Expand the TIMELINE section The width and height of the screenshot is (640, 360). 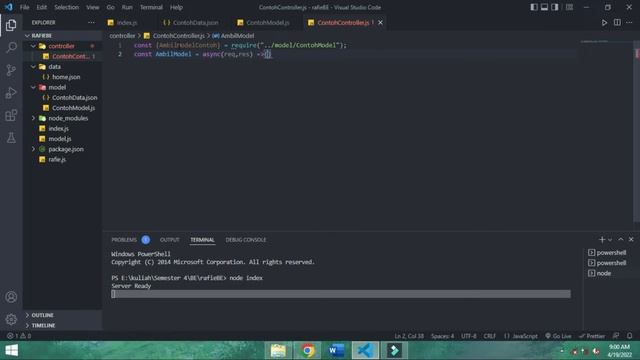(62, 325)
